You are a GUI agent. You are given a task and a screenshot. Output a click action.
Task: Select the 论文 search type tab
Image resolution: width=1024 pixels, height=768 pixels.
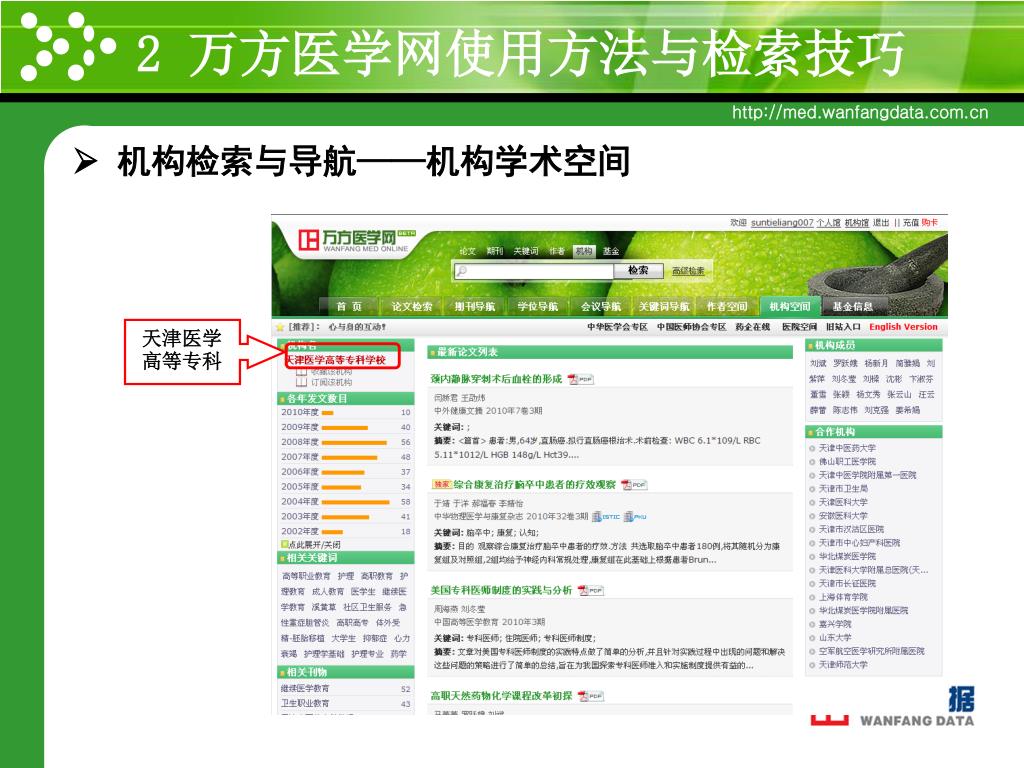pyautogui.click(x=468, y=251)
